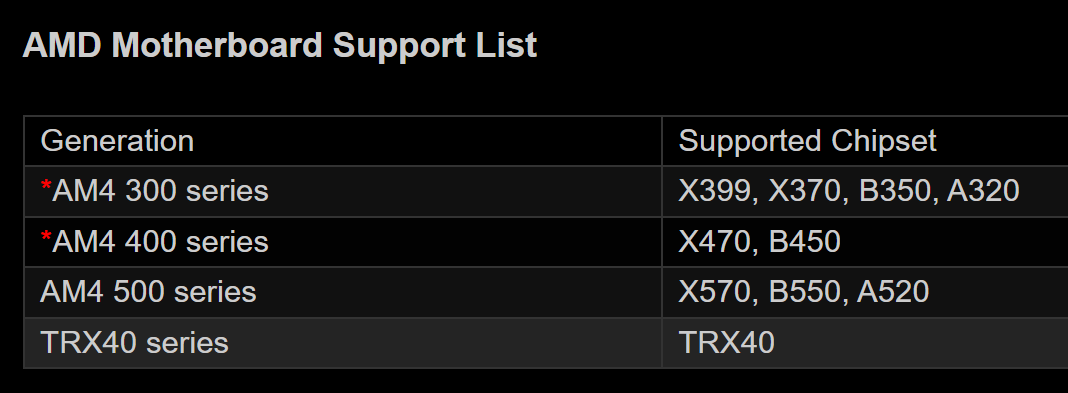Click the AM4 400 series cell
The image size is (1068, 393).
(343, 242)
